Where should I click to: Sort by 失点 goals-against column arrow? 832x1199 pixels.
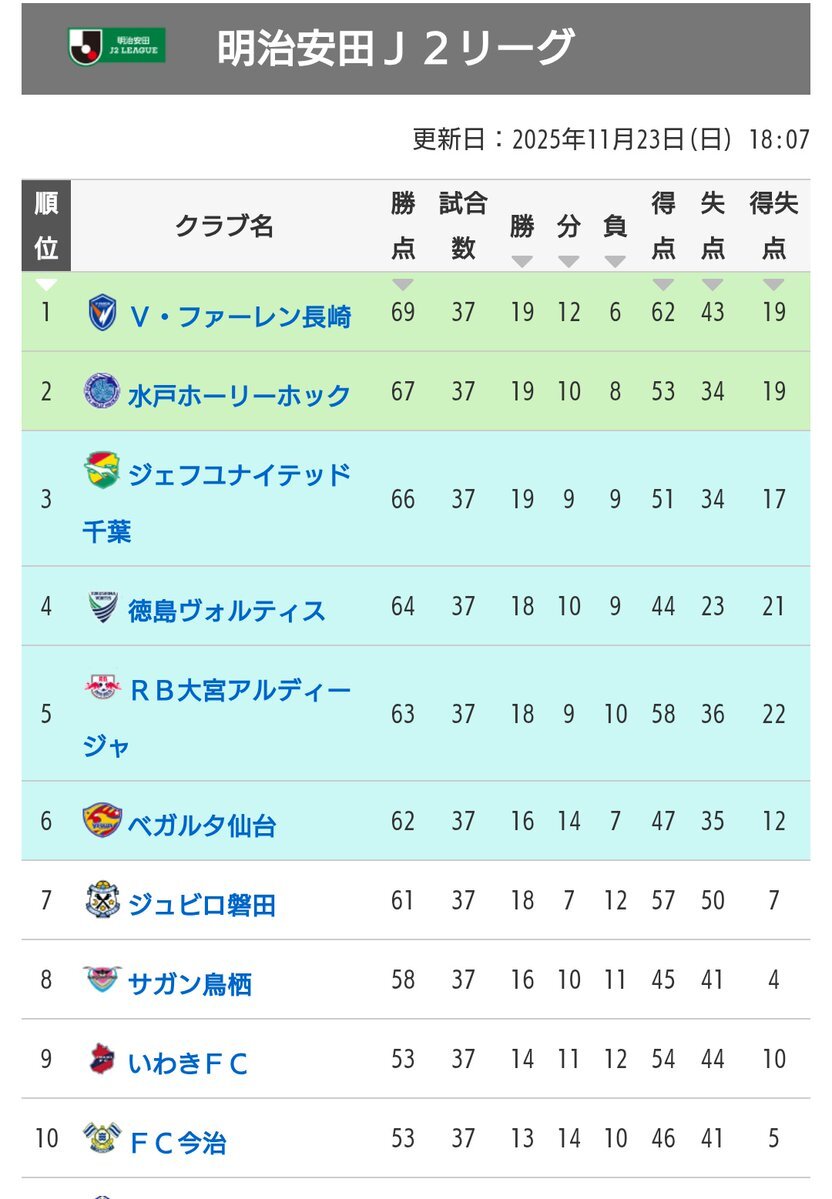tap(712, 283)
